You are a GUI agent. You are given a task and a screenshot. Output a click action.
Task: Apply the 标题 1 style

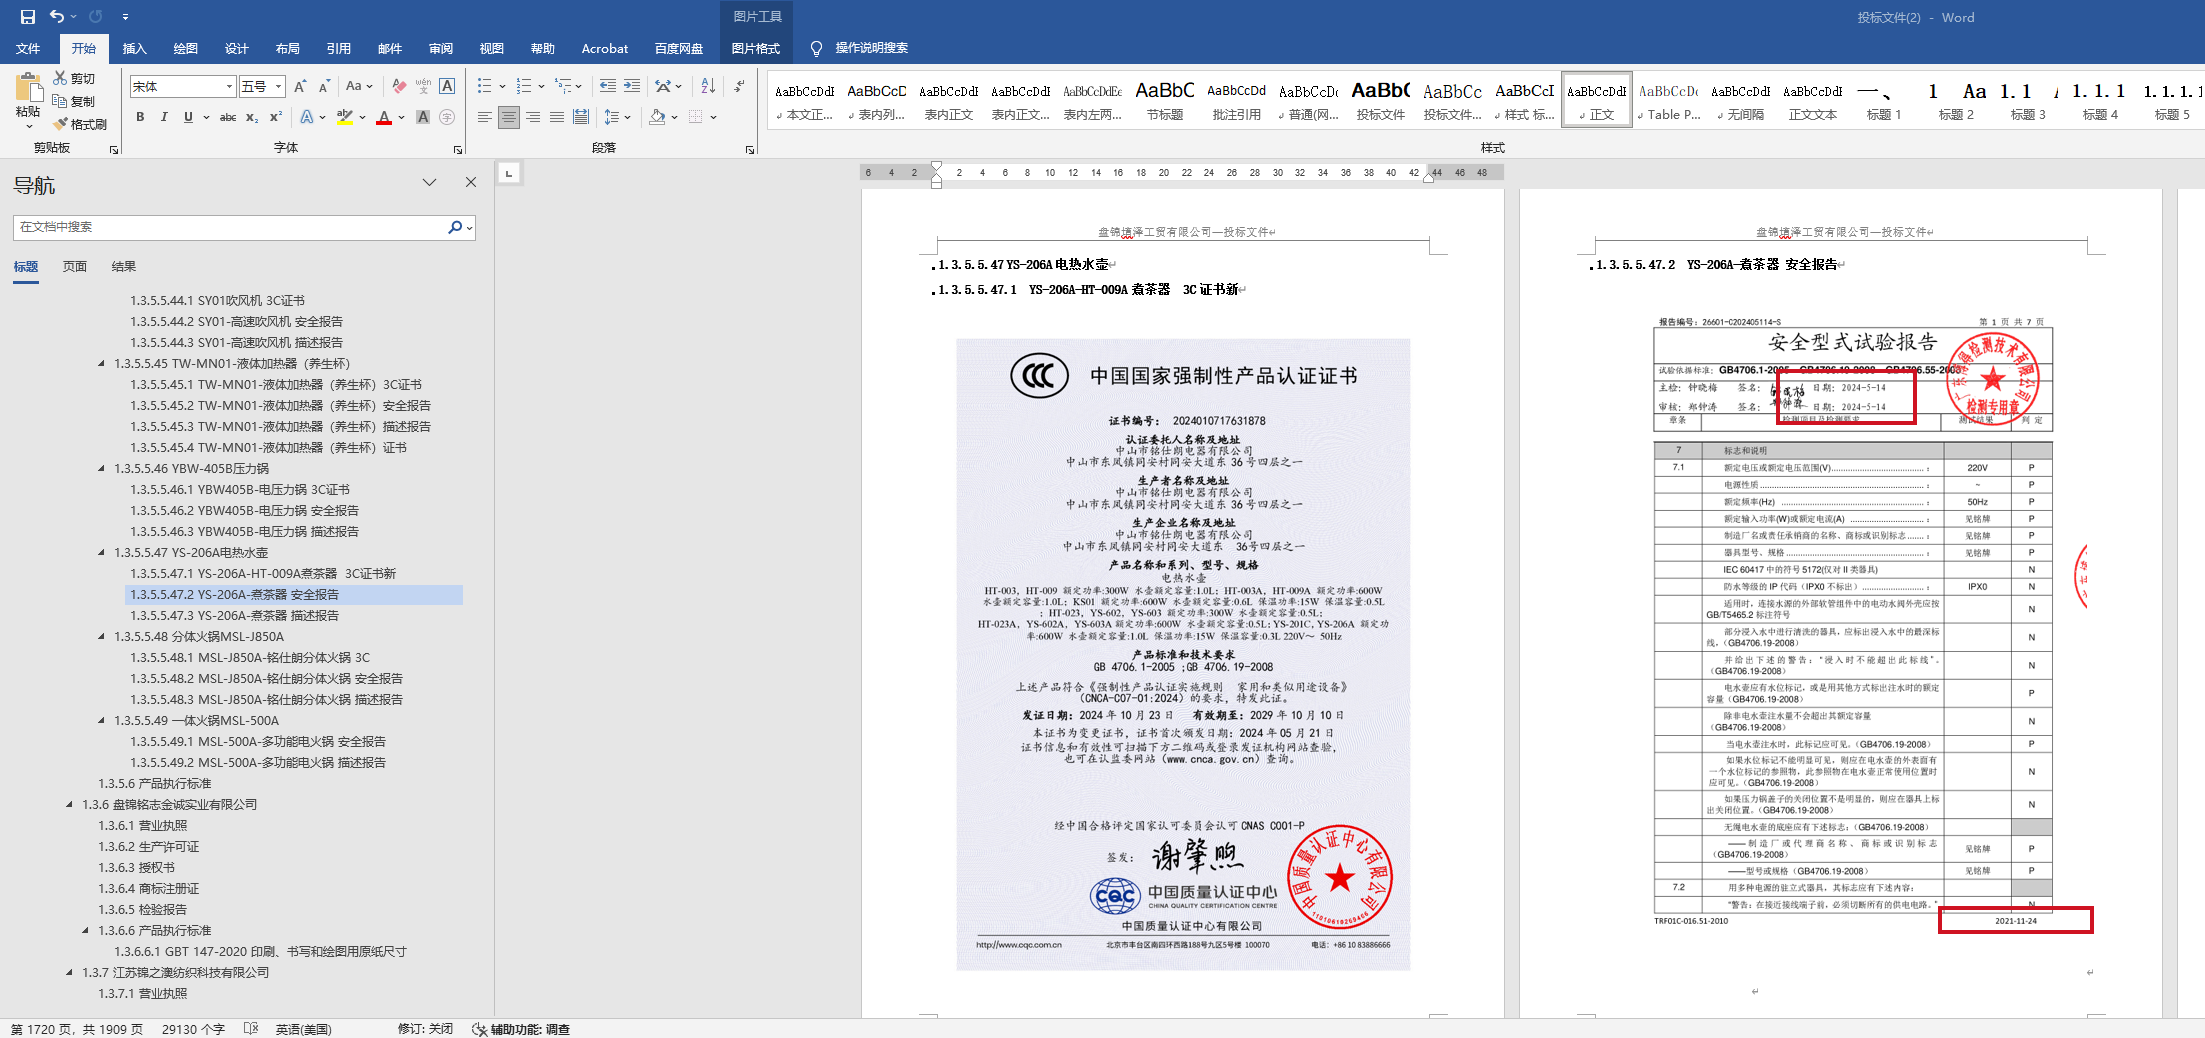(x=1884, y=100)
